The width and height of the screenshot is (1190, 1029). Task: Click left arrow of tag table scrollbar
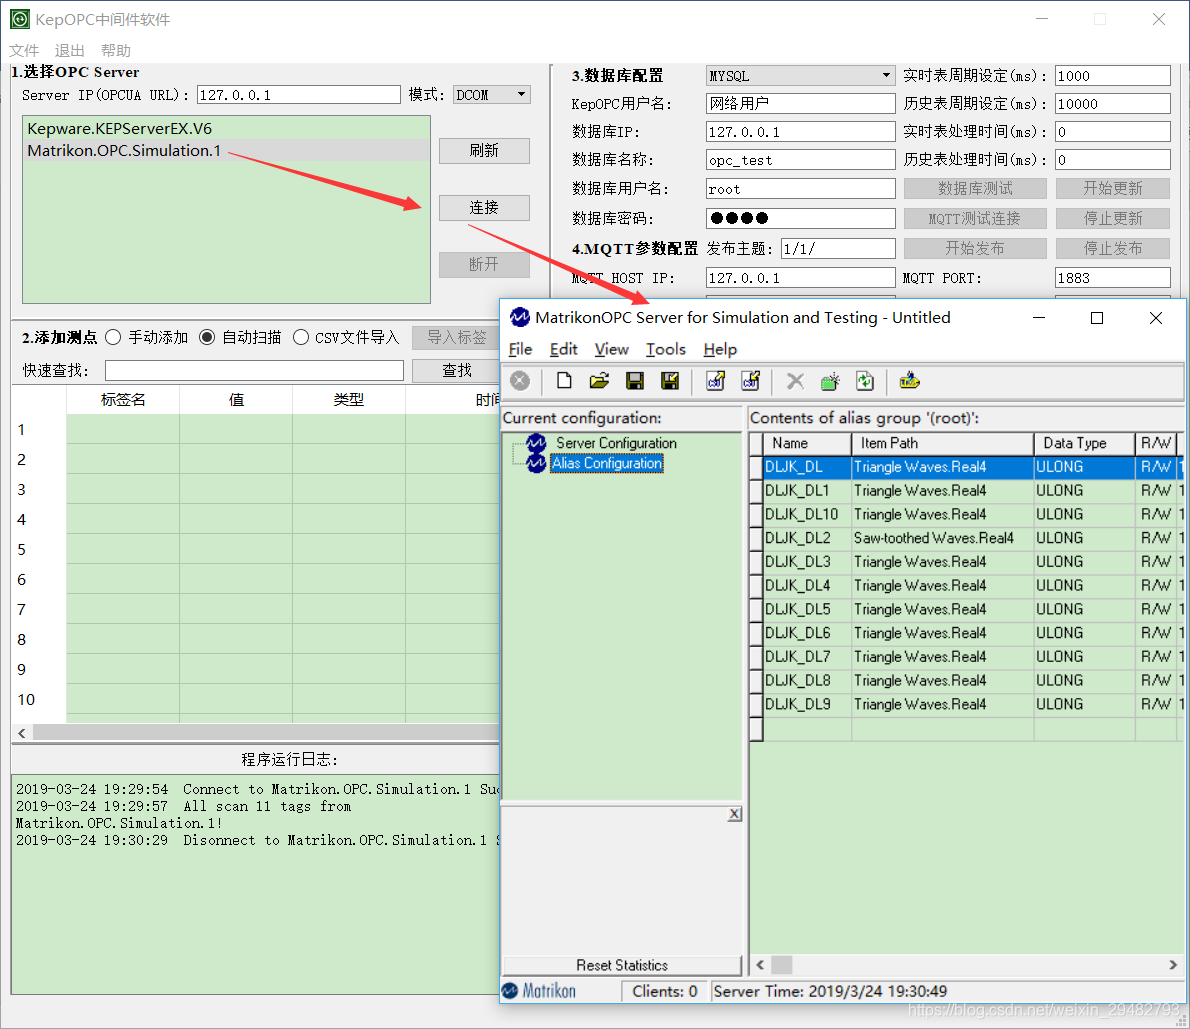[22, 733]
